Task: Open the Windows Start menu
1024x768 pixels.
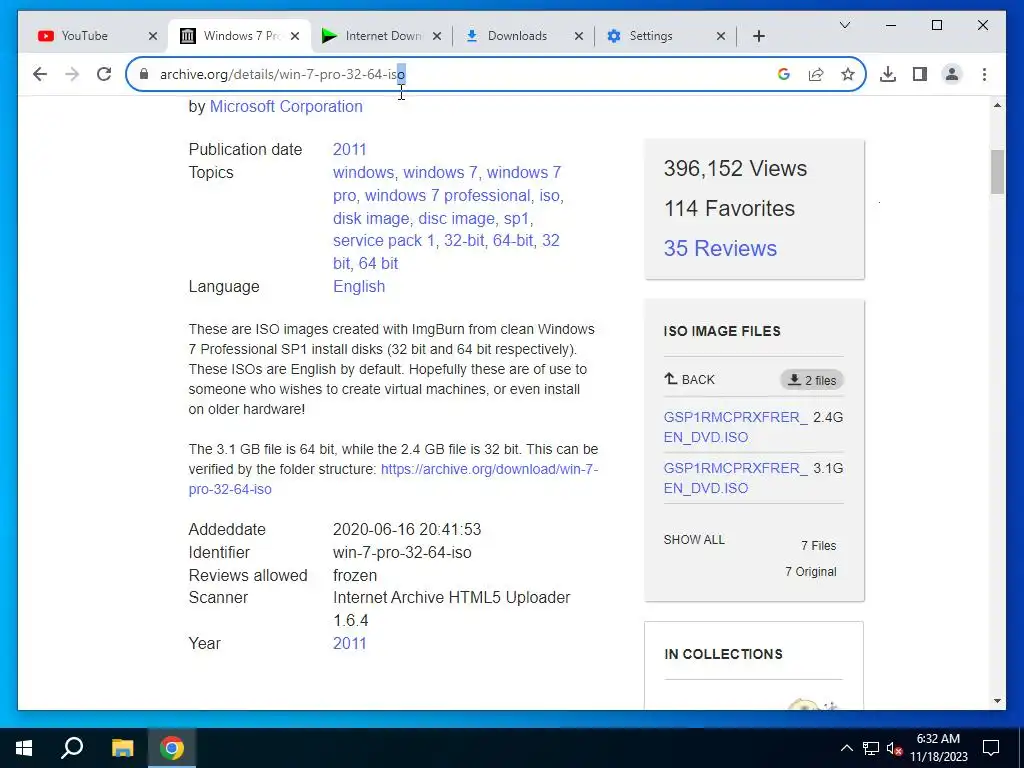Action: coord(24,748)
